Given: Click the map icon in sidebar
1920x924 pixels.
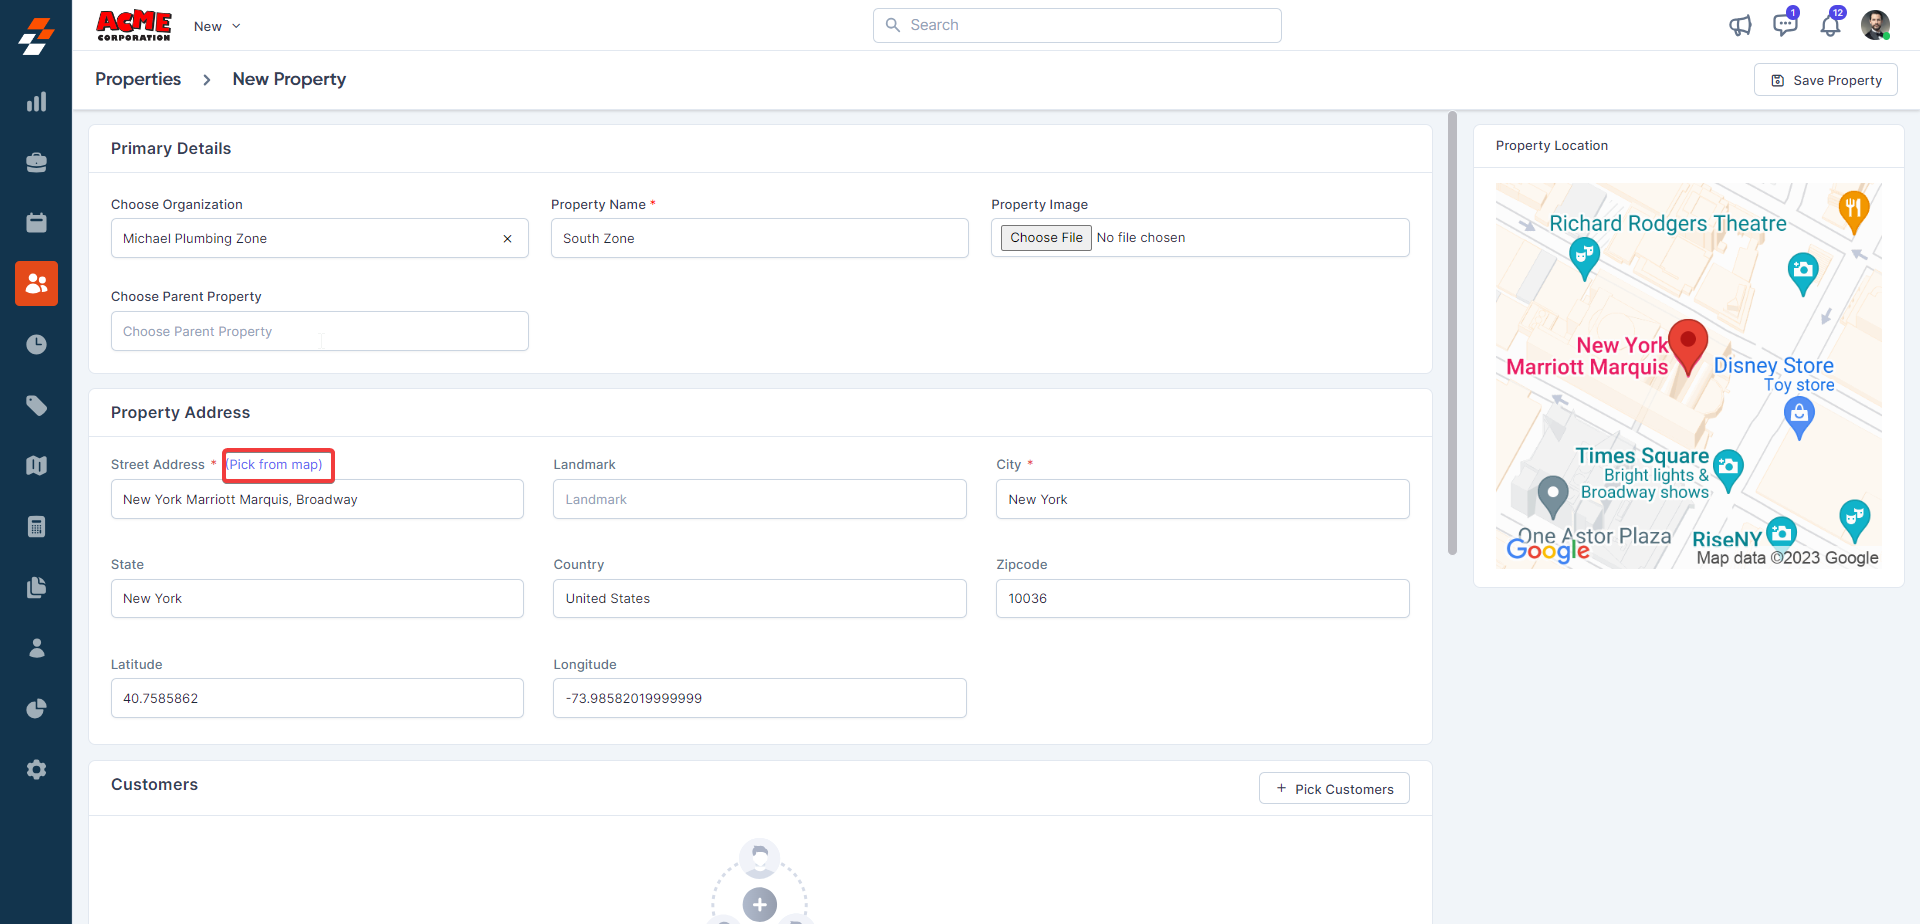Looking at the screenshot, I should pos(36,466).
